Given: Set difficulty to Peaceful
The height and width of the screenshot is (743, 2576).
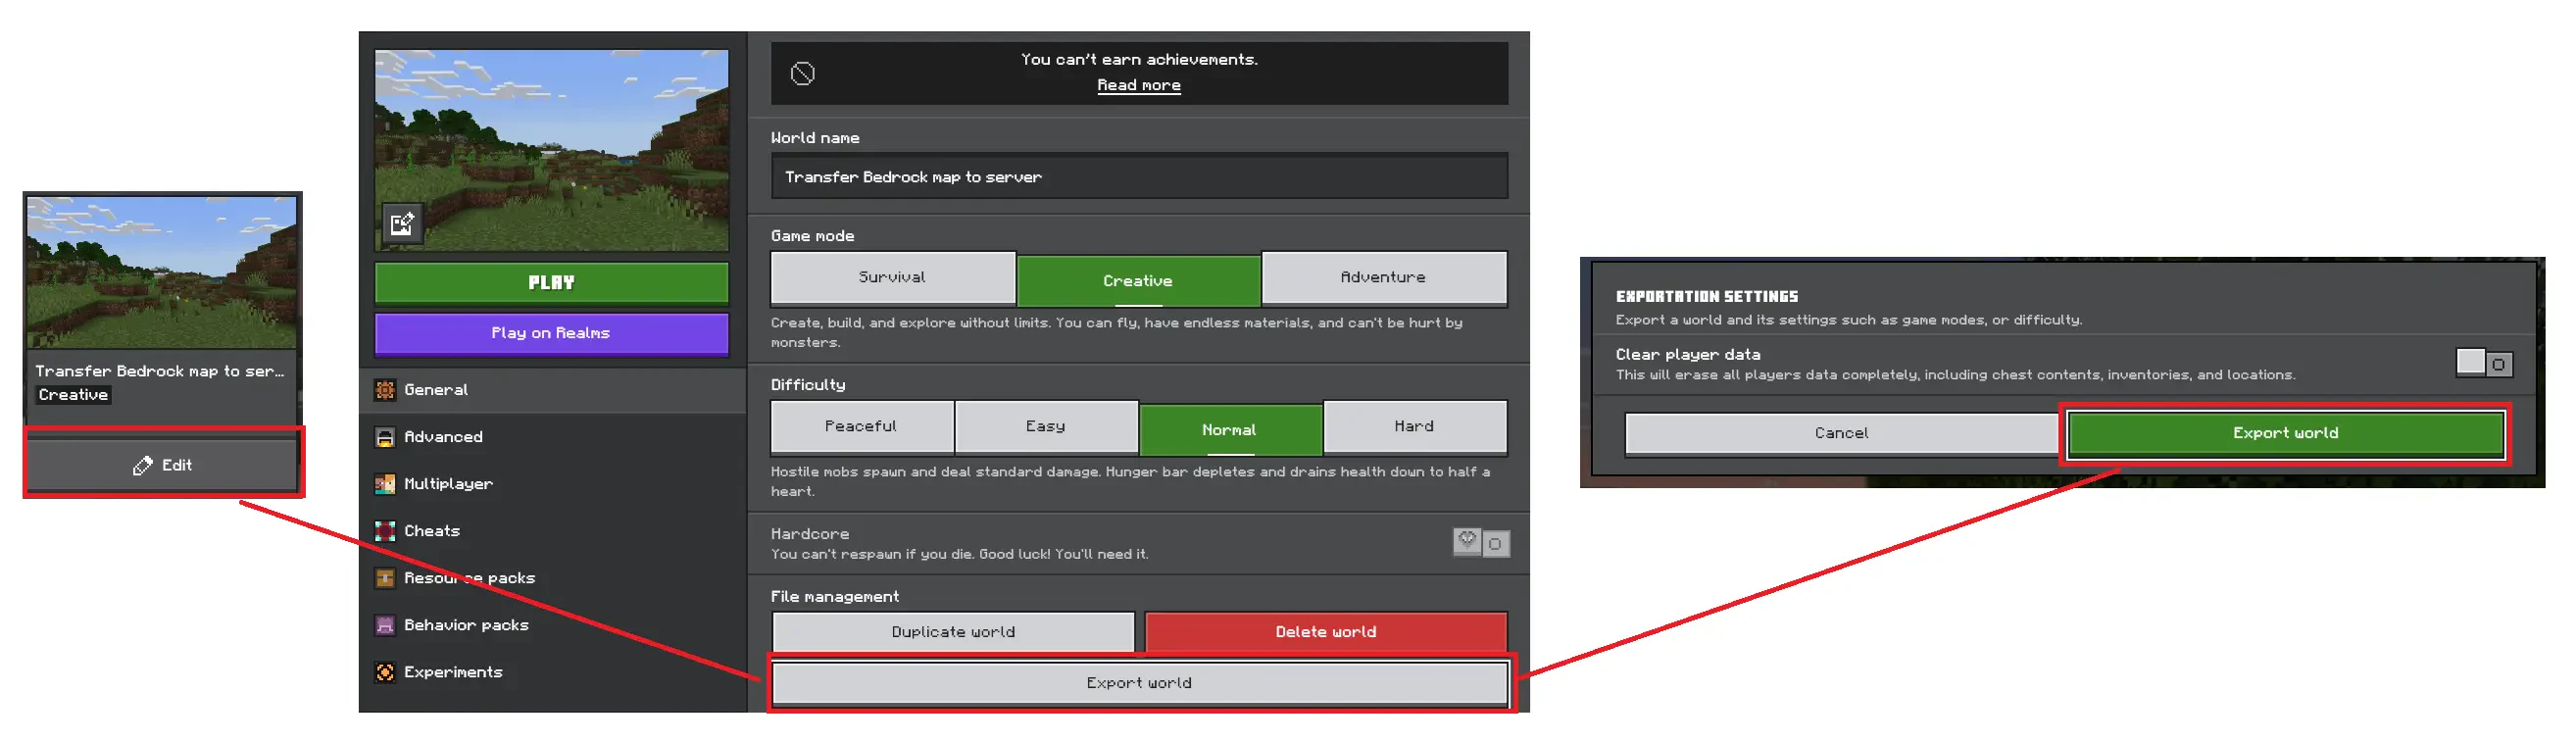Looking at the screenshot, I should pos(861,427).
